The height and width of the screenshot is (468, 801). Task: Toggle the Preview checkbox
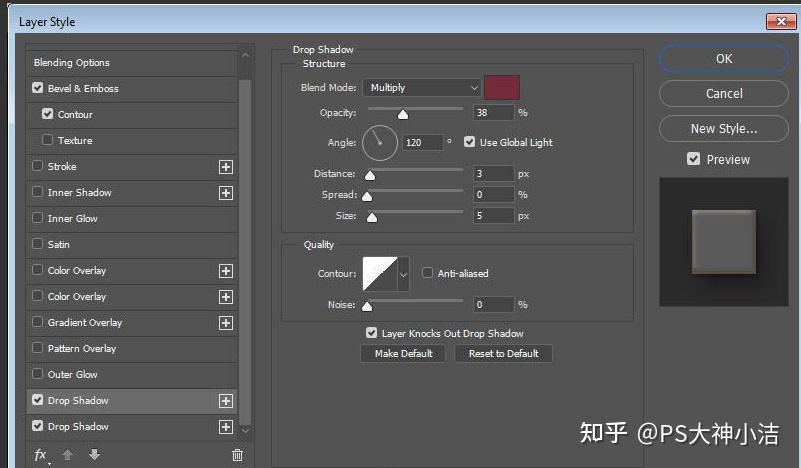click(693, 159)
